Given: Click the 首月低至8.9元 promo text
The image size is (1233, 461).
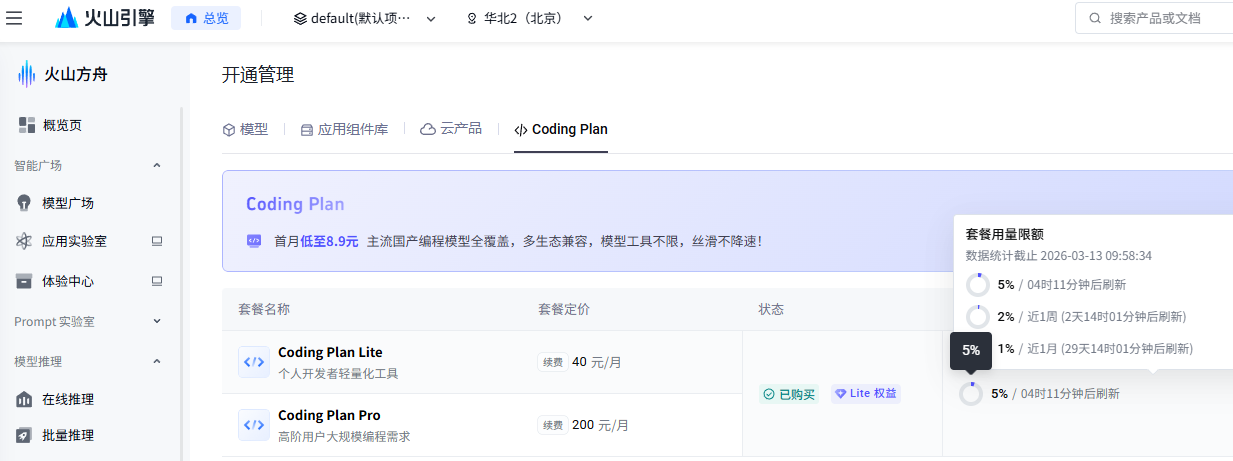Looking at the screenshot, I should (316, 241).
